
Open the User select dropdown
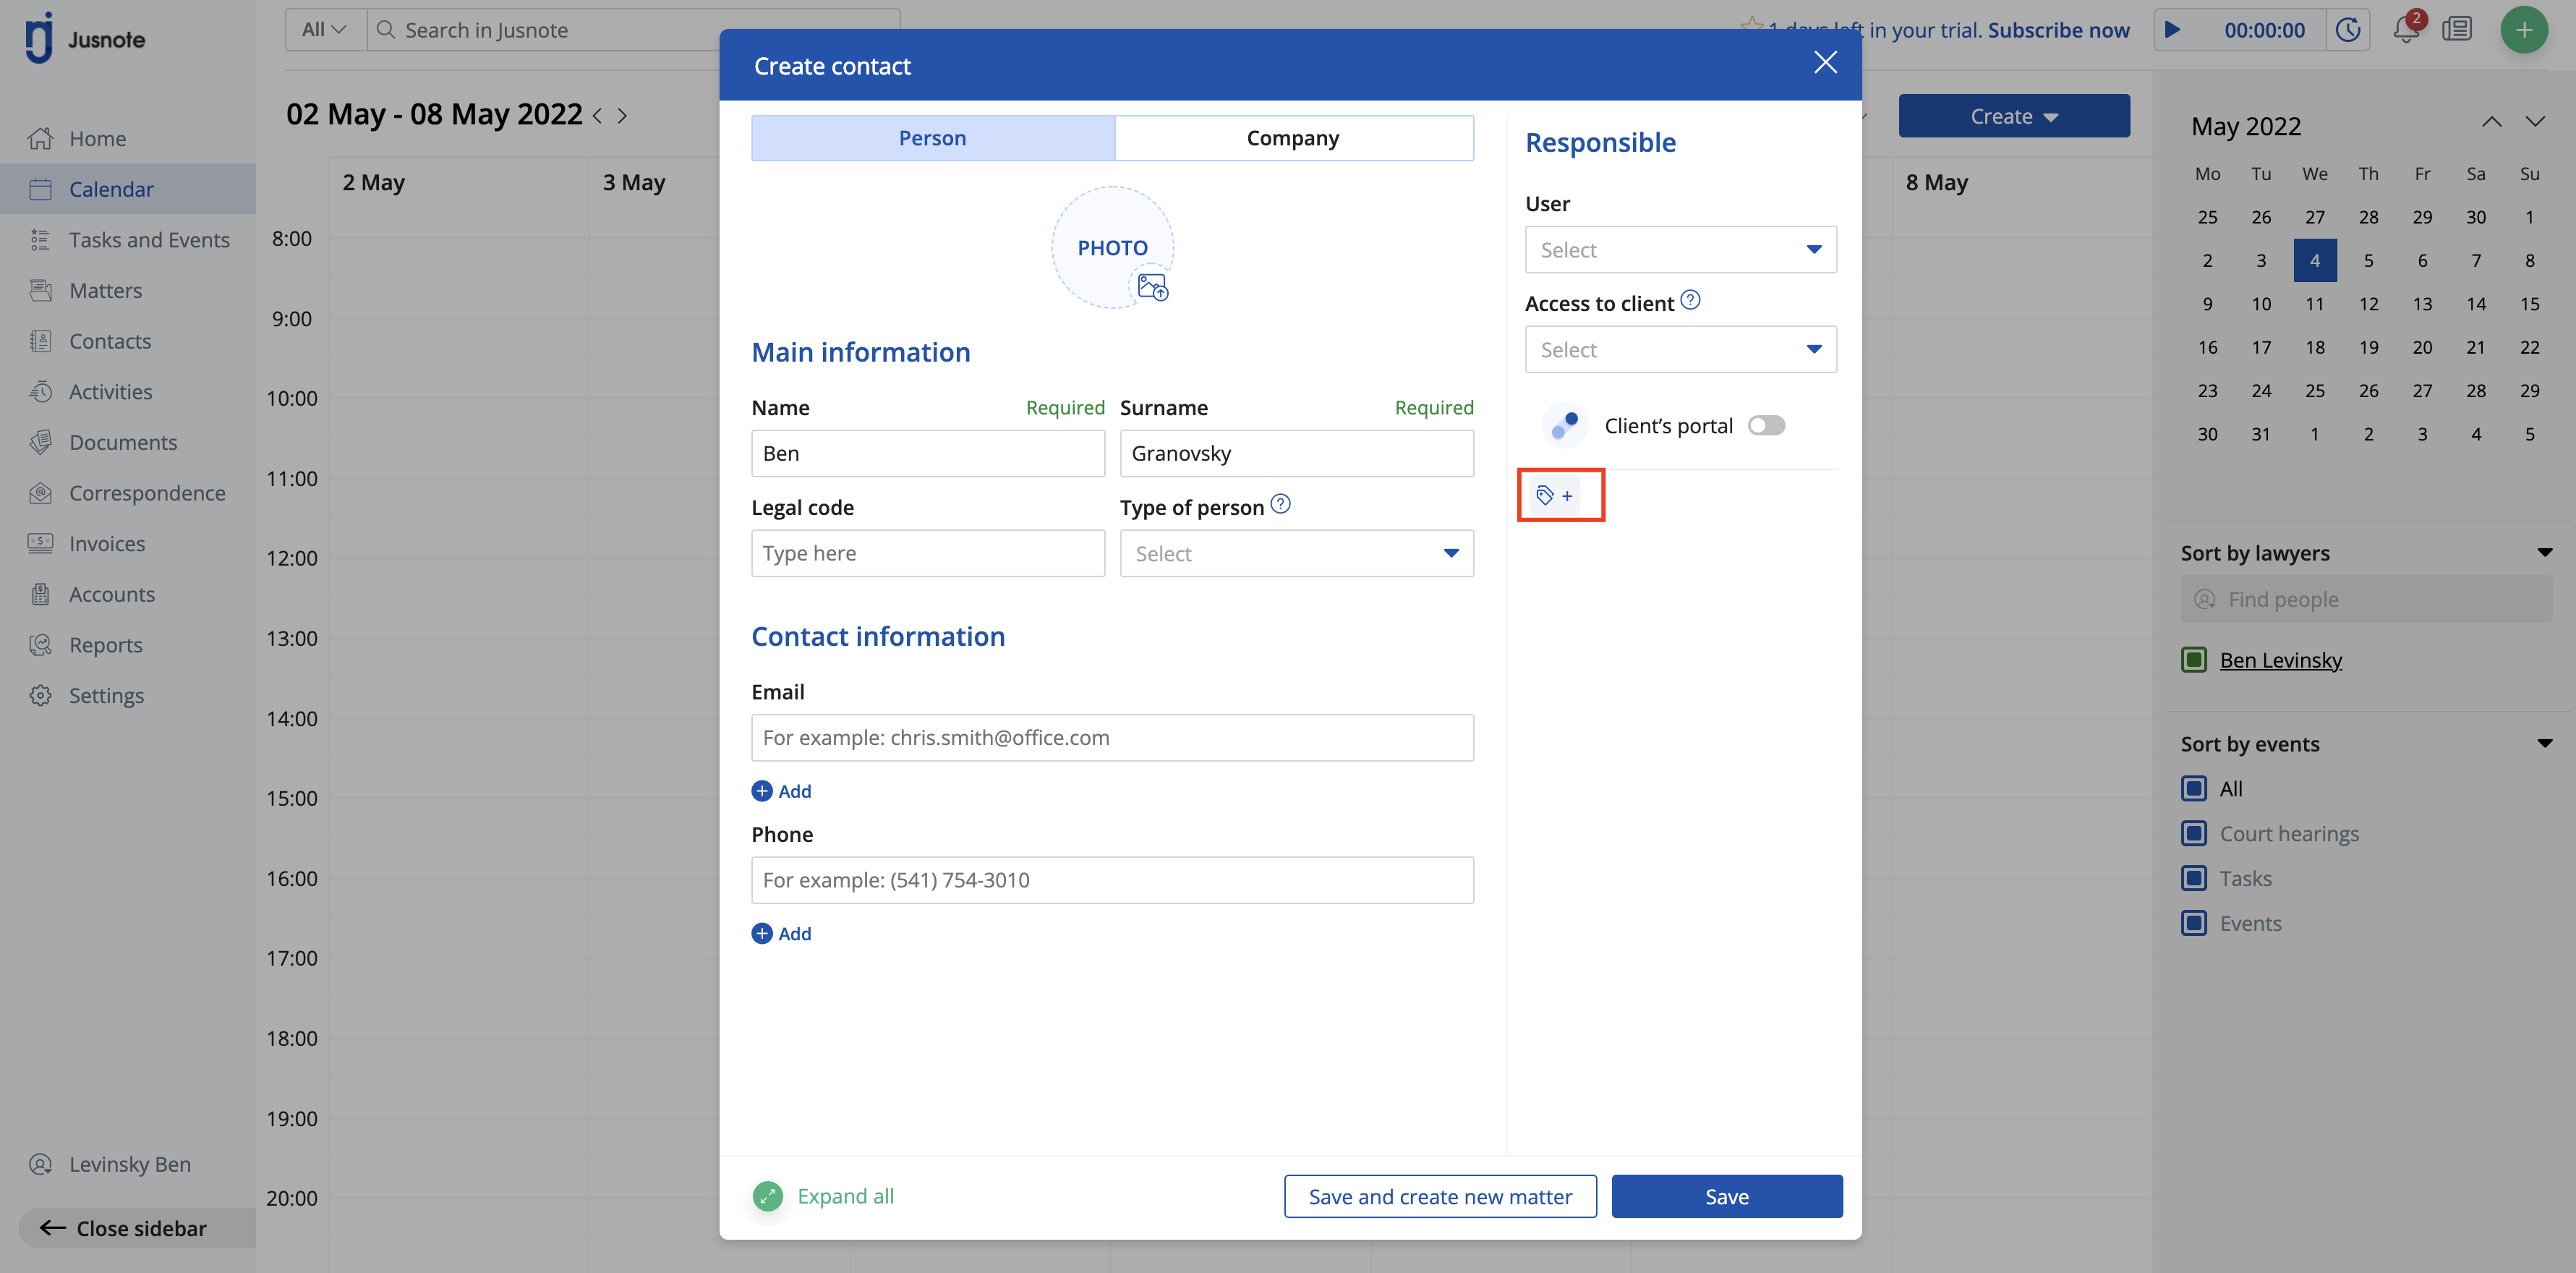point(1680,249)
